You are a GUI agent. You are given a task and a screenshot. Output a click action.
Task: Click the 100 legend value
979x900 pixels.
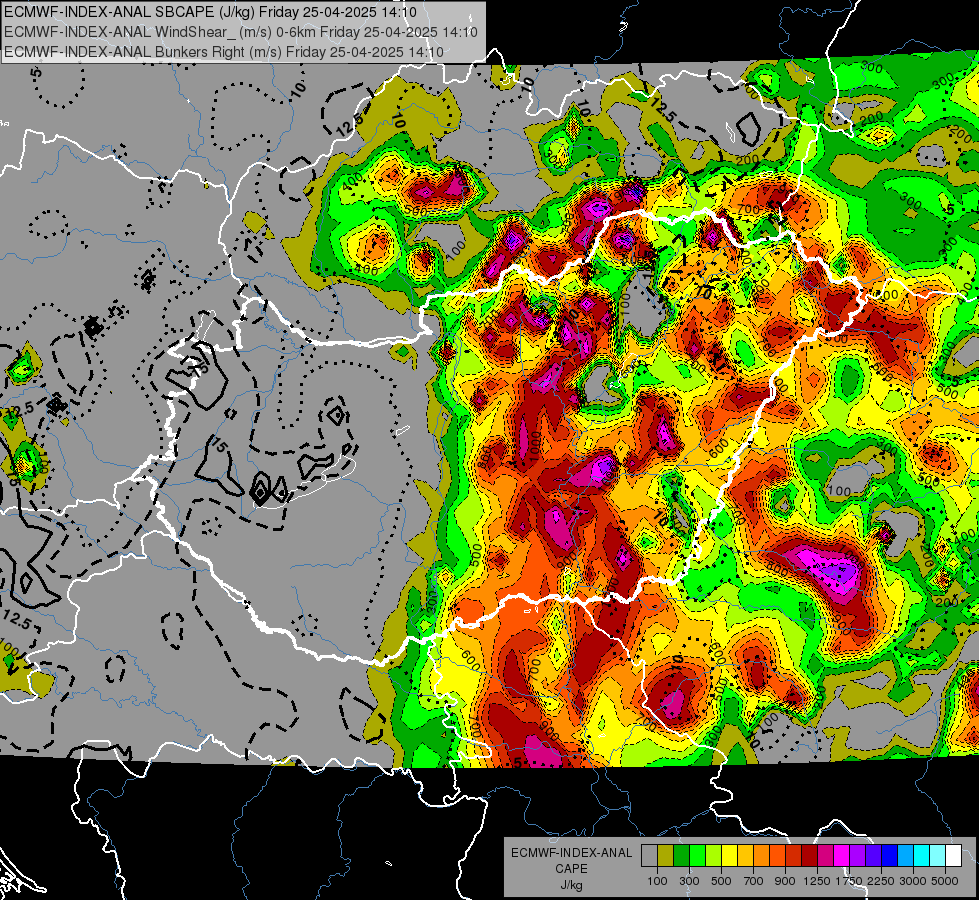pyautogui.click(x=657, y=881)
